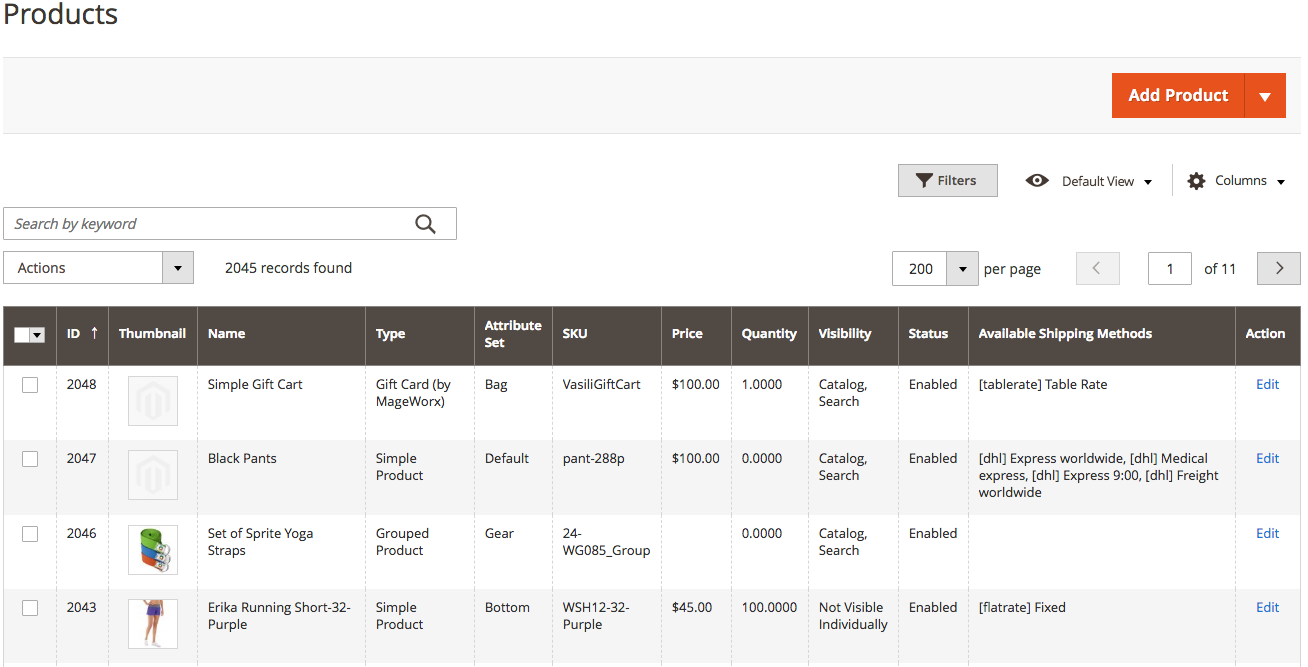Click the 2045 records found text
Image resolution: width=1308 pixels, height=667 pixels.
click(288, 268)
